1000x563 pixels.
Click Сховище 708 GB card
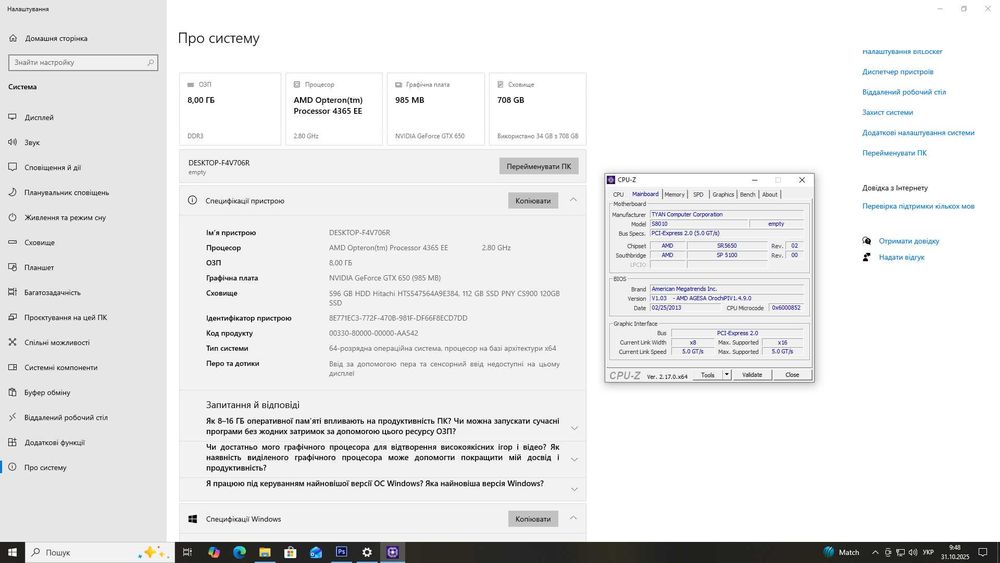[x=538, y=109]
